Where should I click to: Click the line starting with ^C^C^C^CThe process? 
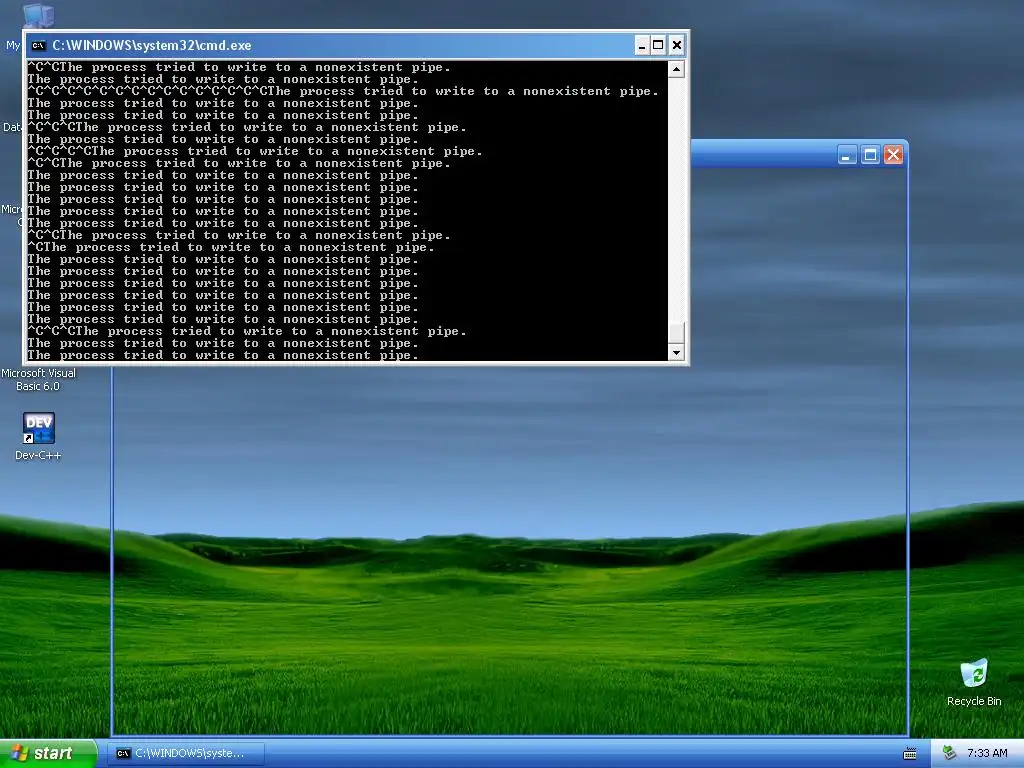(255, 152)
